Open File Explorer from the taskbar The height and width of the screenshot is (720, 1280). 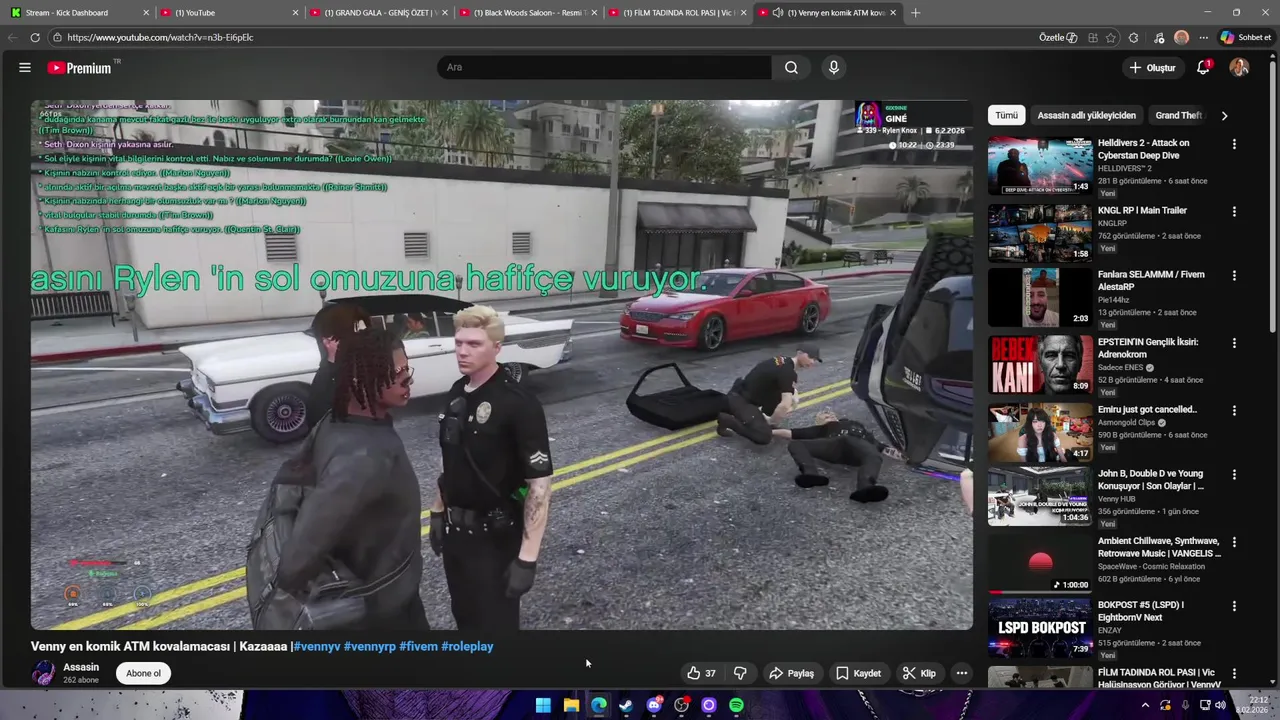pos(571,705)
